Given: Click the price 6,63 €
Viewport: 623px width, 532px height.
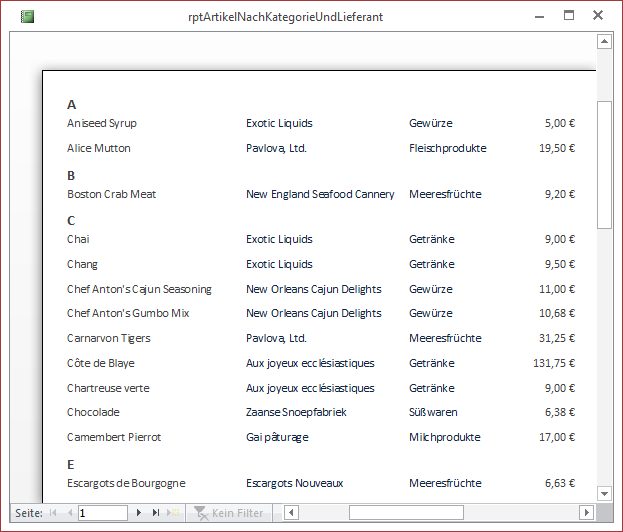Looking at the screenshot, I should [x=559, y=483].
